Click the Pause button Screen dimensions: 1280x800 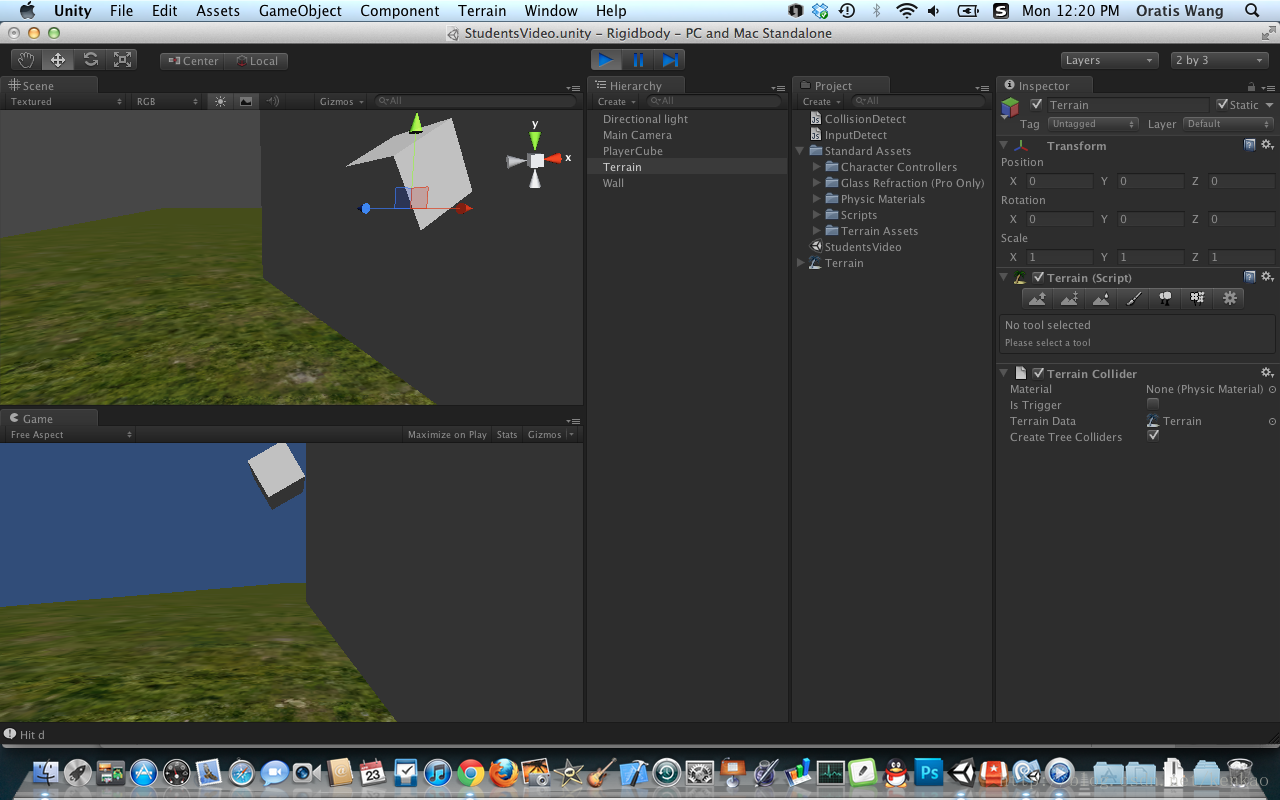(x=638, y=60)
